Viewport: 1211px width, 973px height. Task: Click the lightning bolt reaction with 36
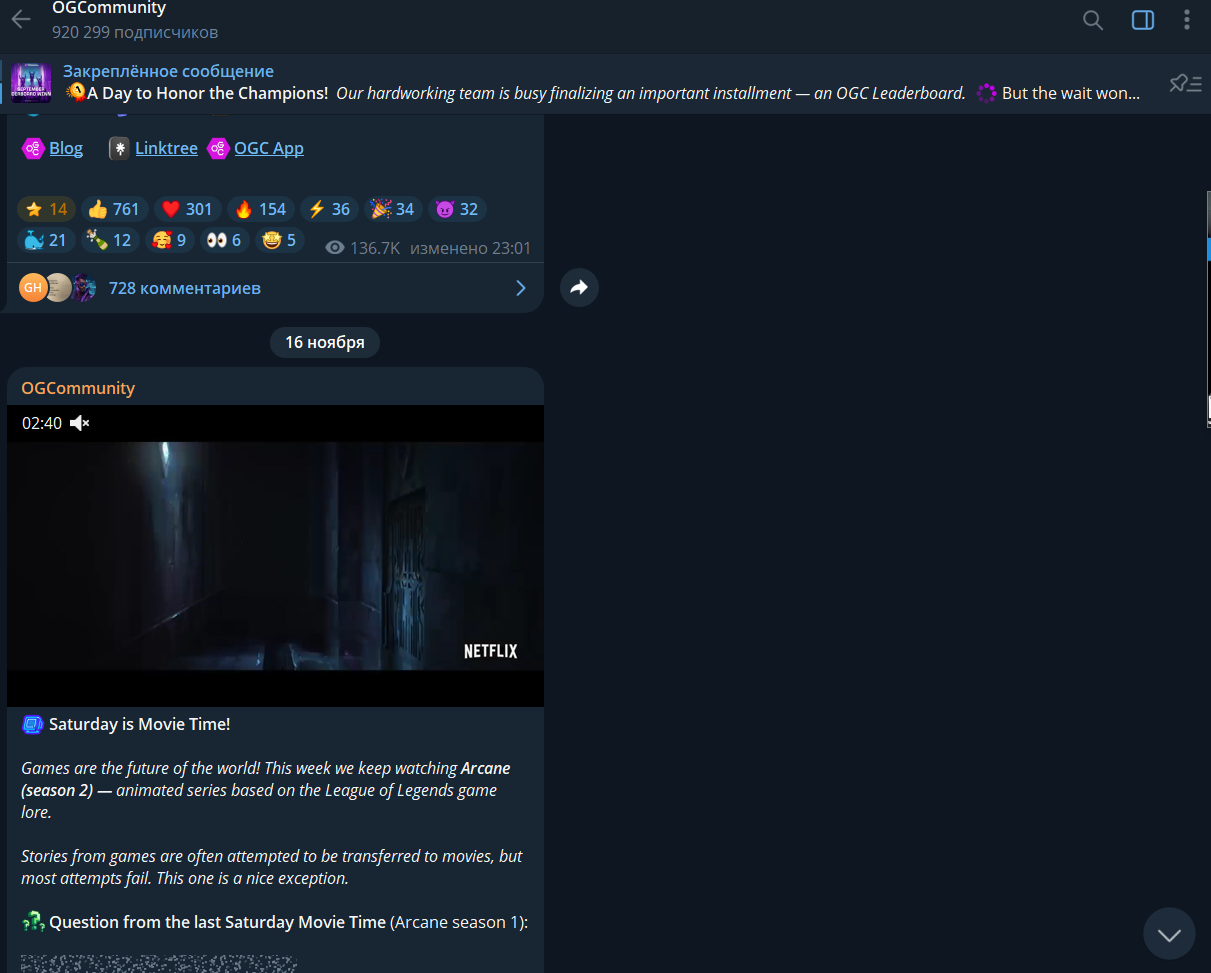coord(329,209)
